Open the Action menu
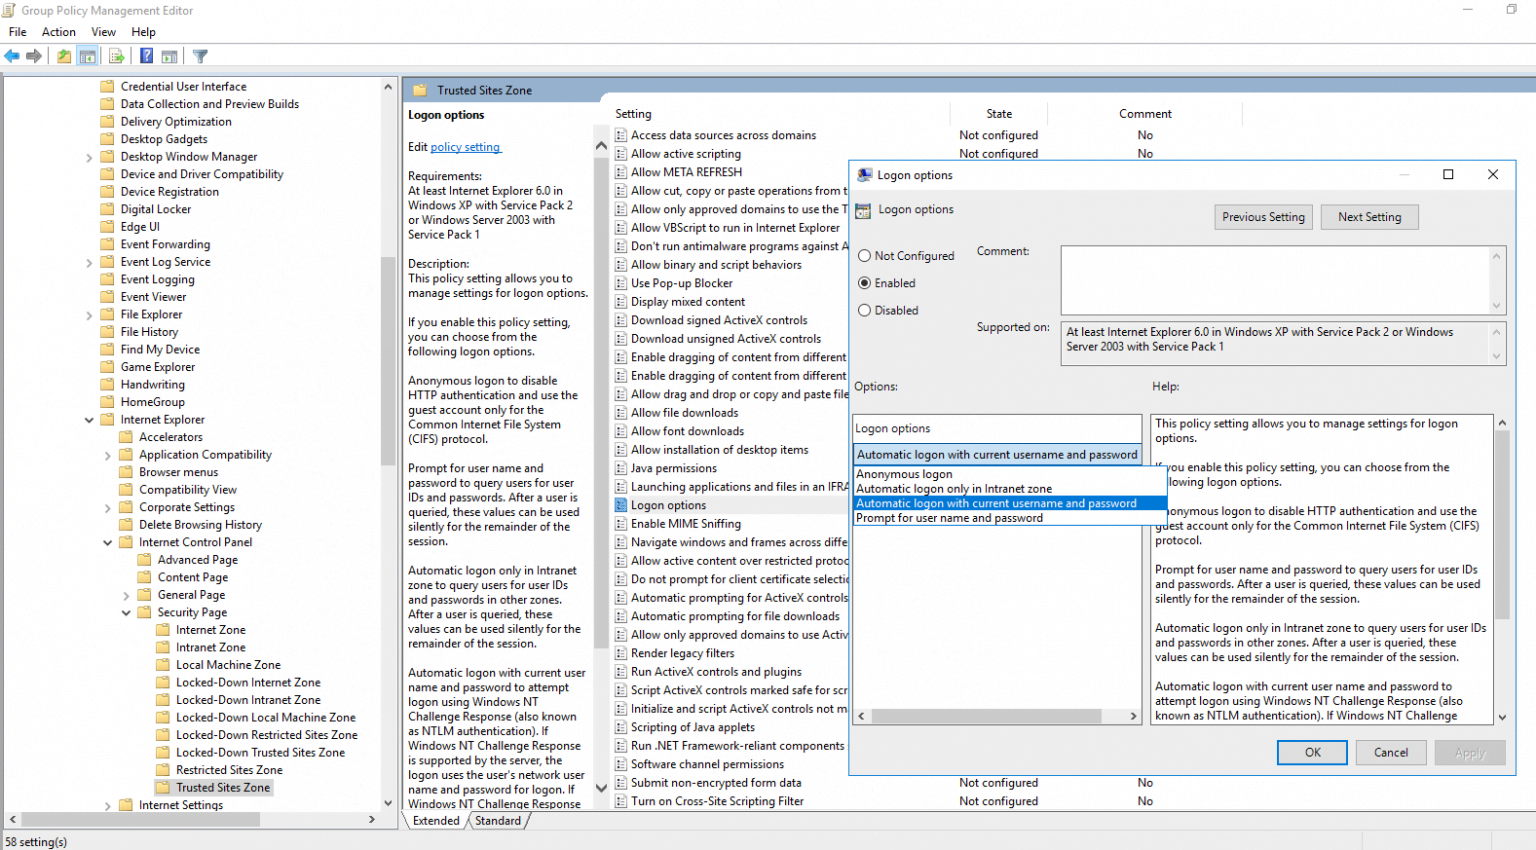 [59, 32]
